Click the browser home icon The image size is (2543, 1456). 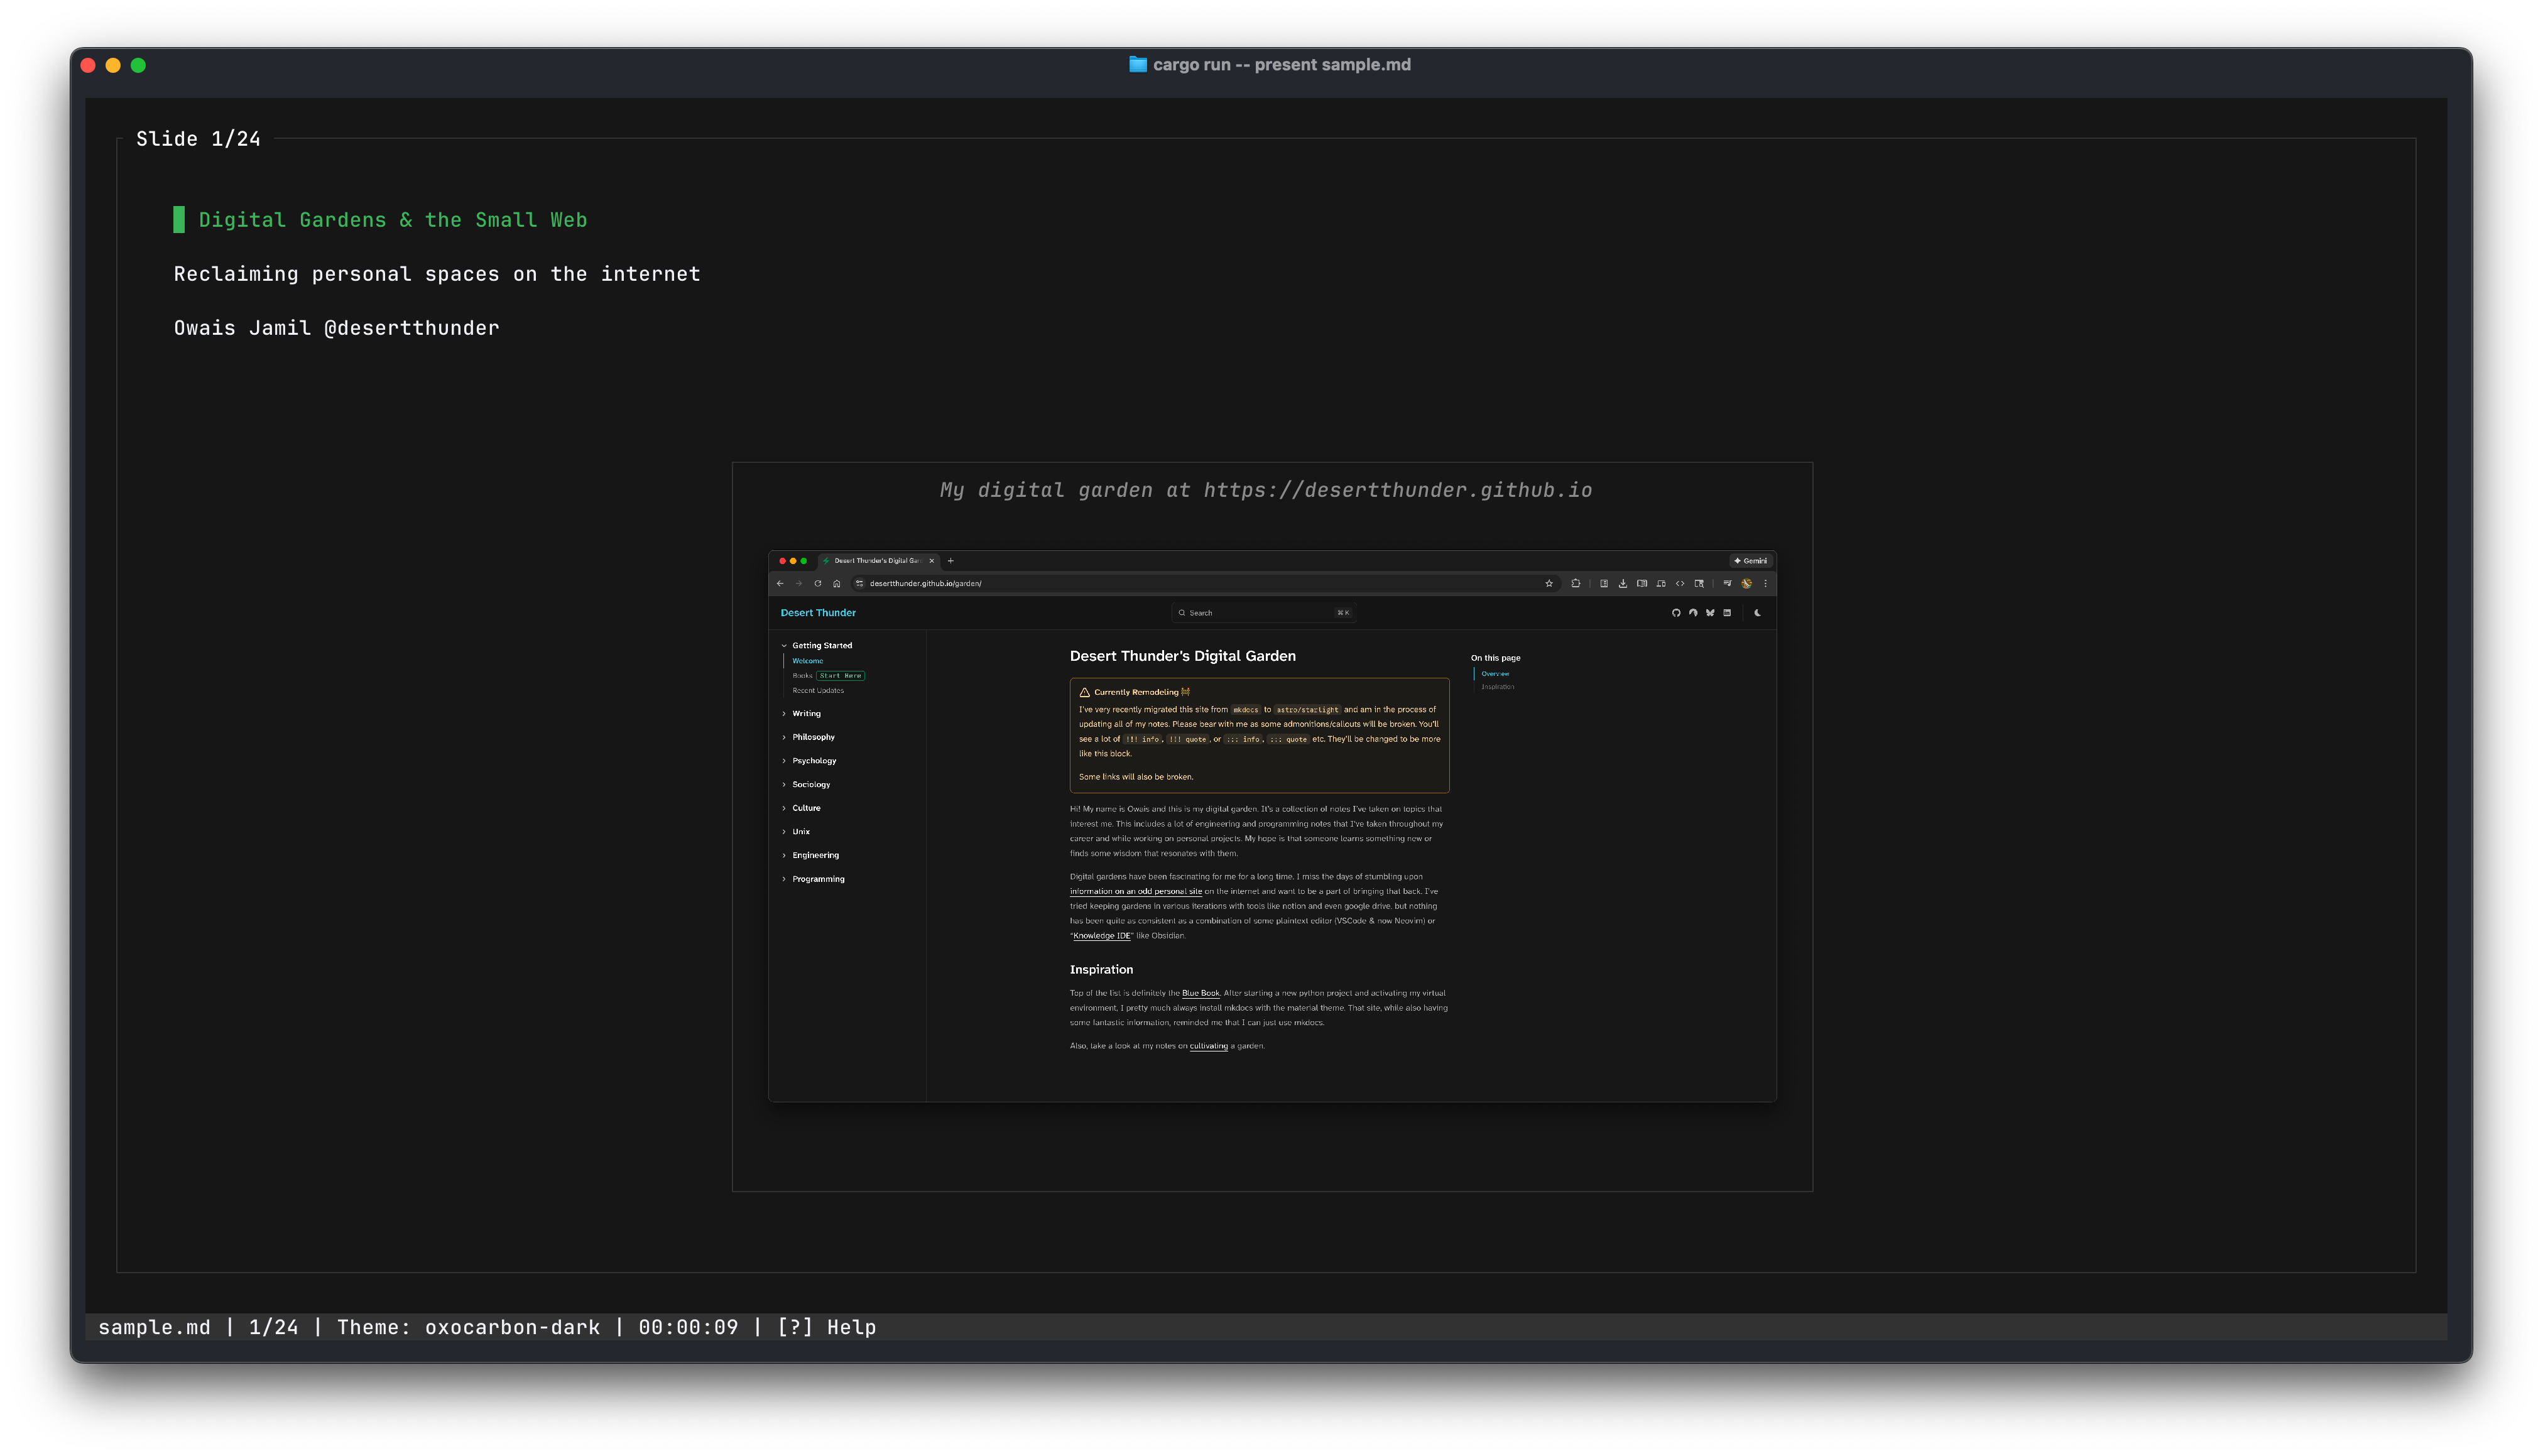coord(837,584)
